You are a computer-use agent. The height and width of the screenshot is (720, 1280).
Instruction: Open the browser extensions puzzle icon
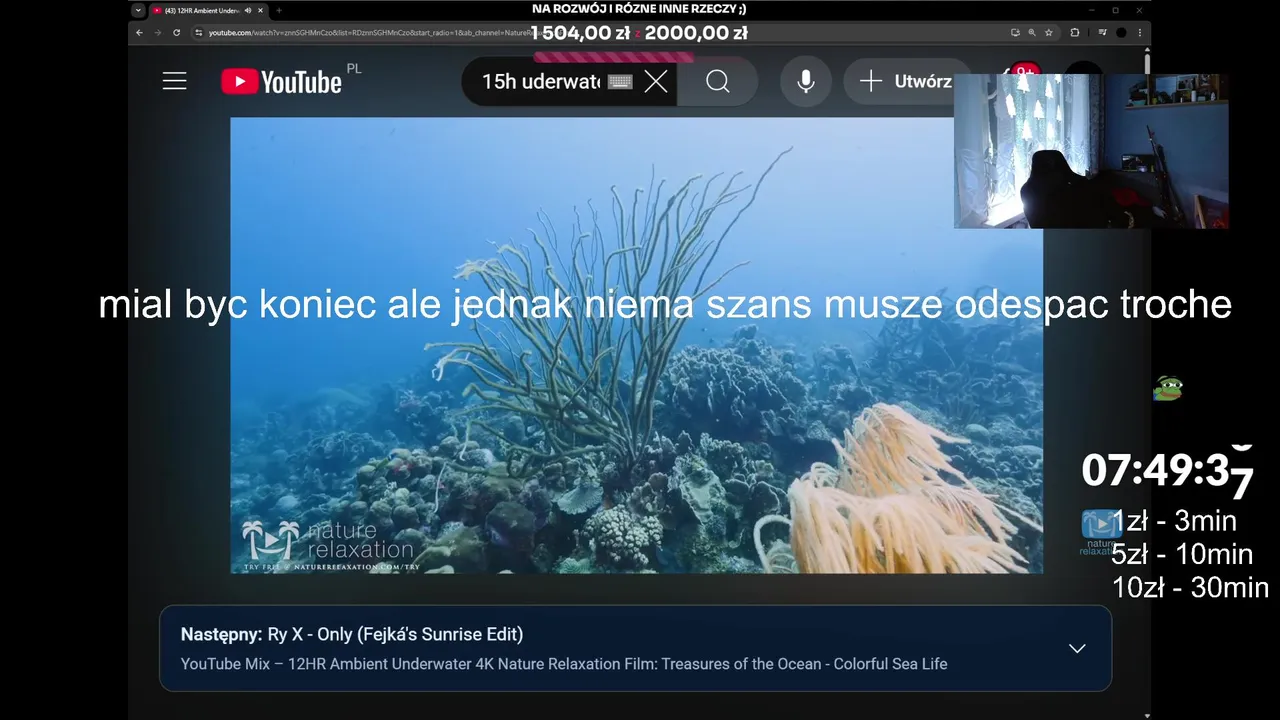click(x=1075, y=32)
